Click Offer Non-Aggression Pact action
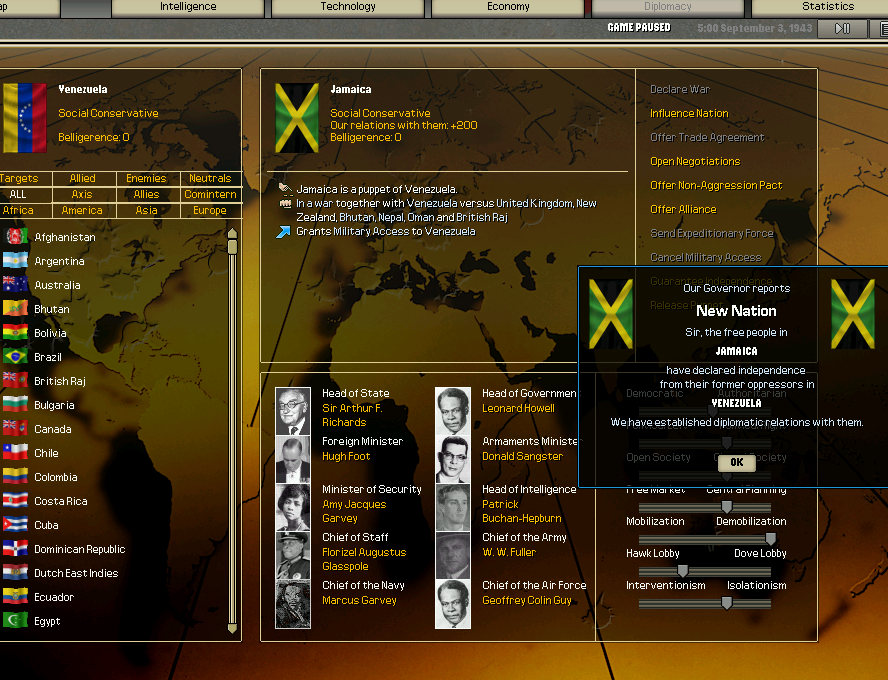 click(716, 185)
